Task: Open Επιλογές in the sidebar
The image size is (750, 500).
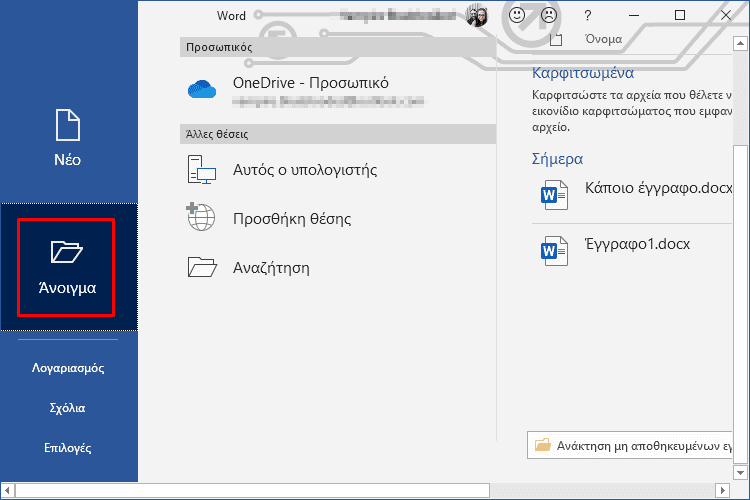Action: tap(67, 448)
